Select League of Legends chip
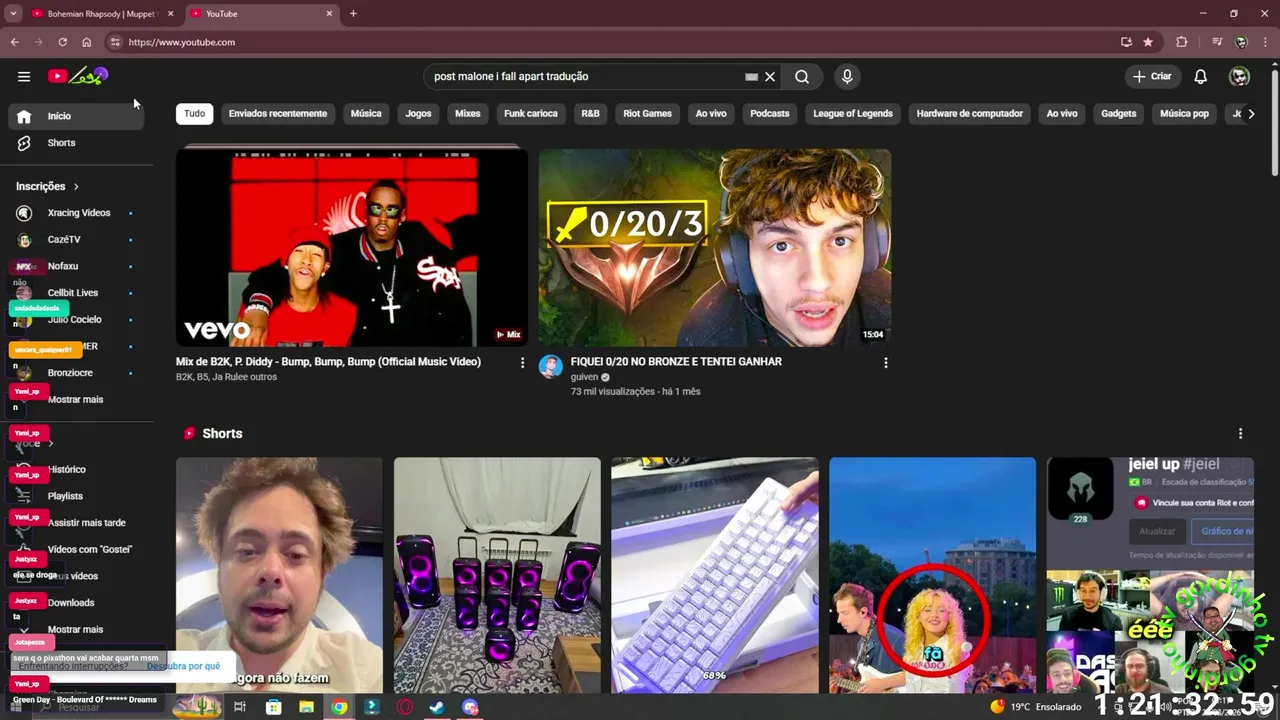The height and width of the screenshot is (720, 1280). pyautogui.click(x=853, y=113)
